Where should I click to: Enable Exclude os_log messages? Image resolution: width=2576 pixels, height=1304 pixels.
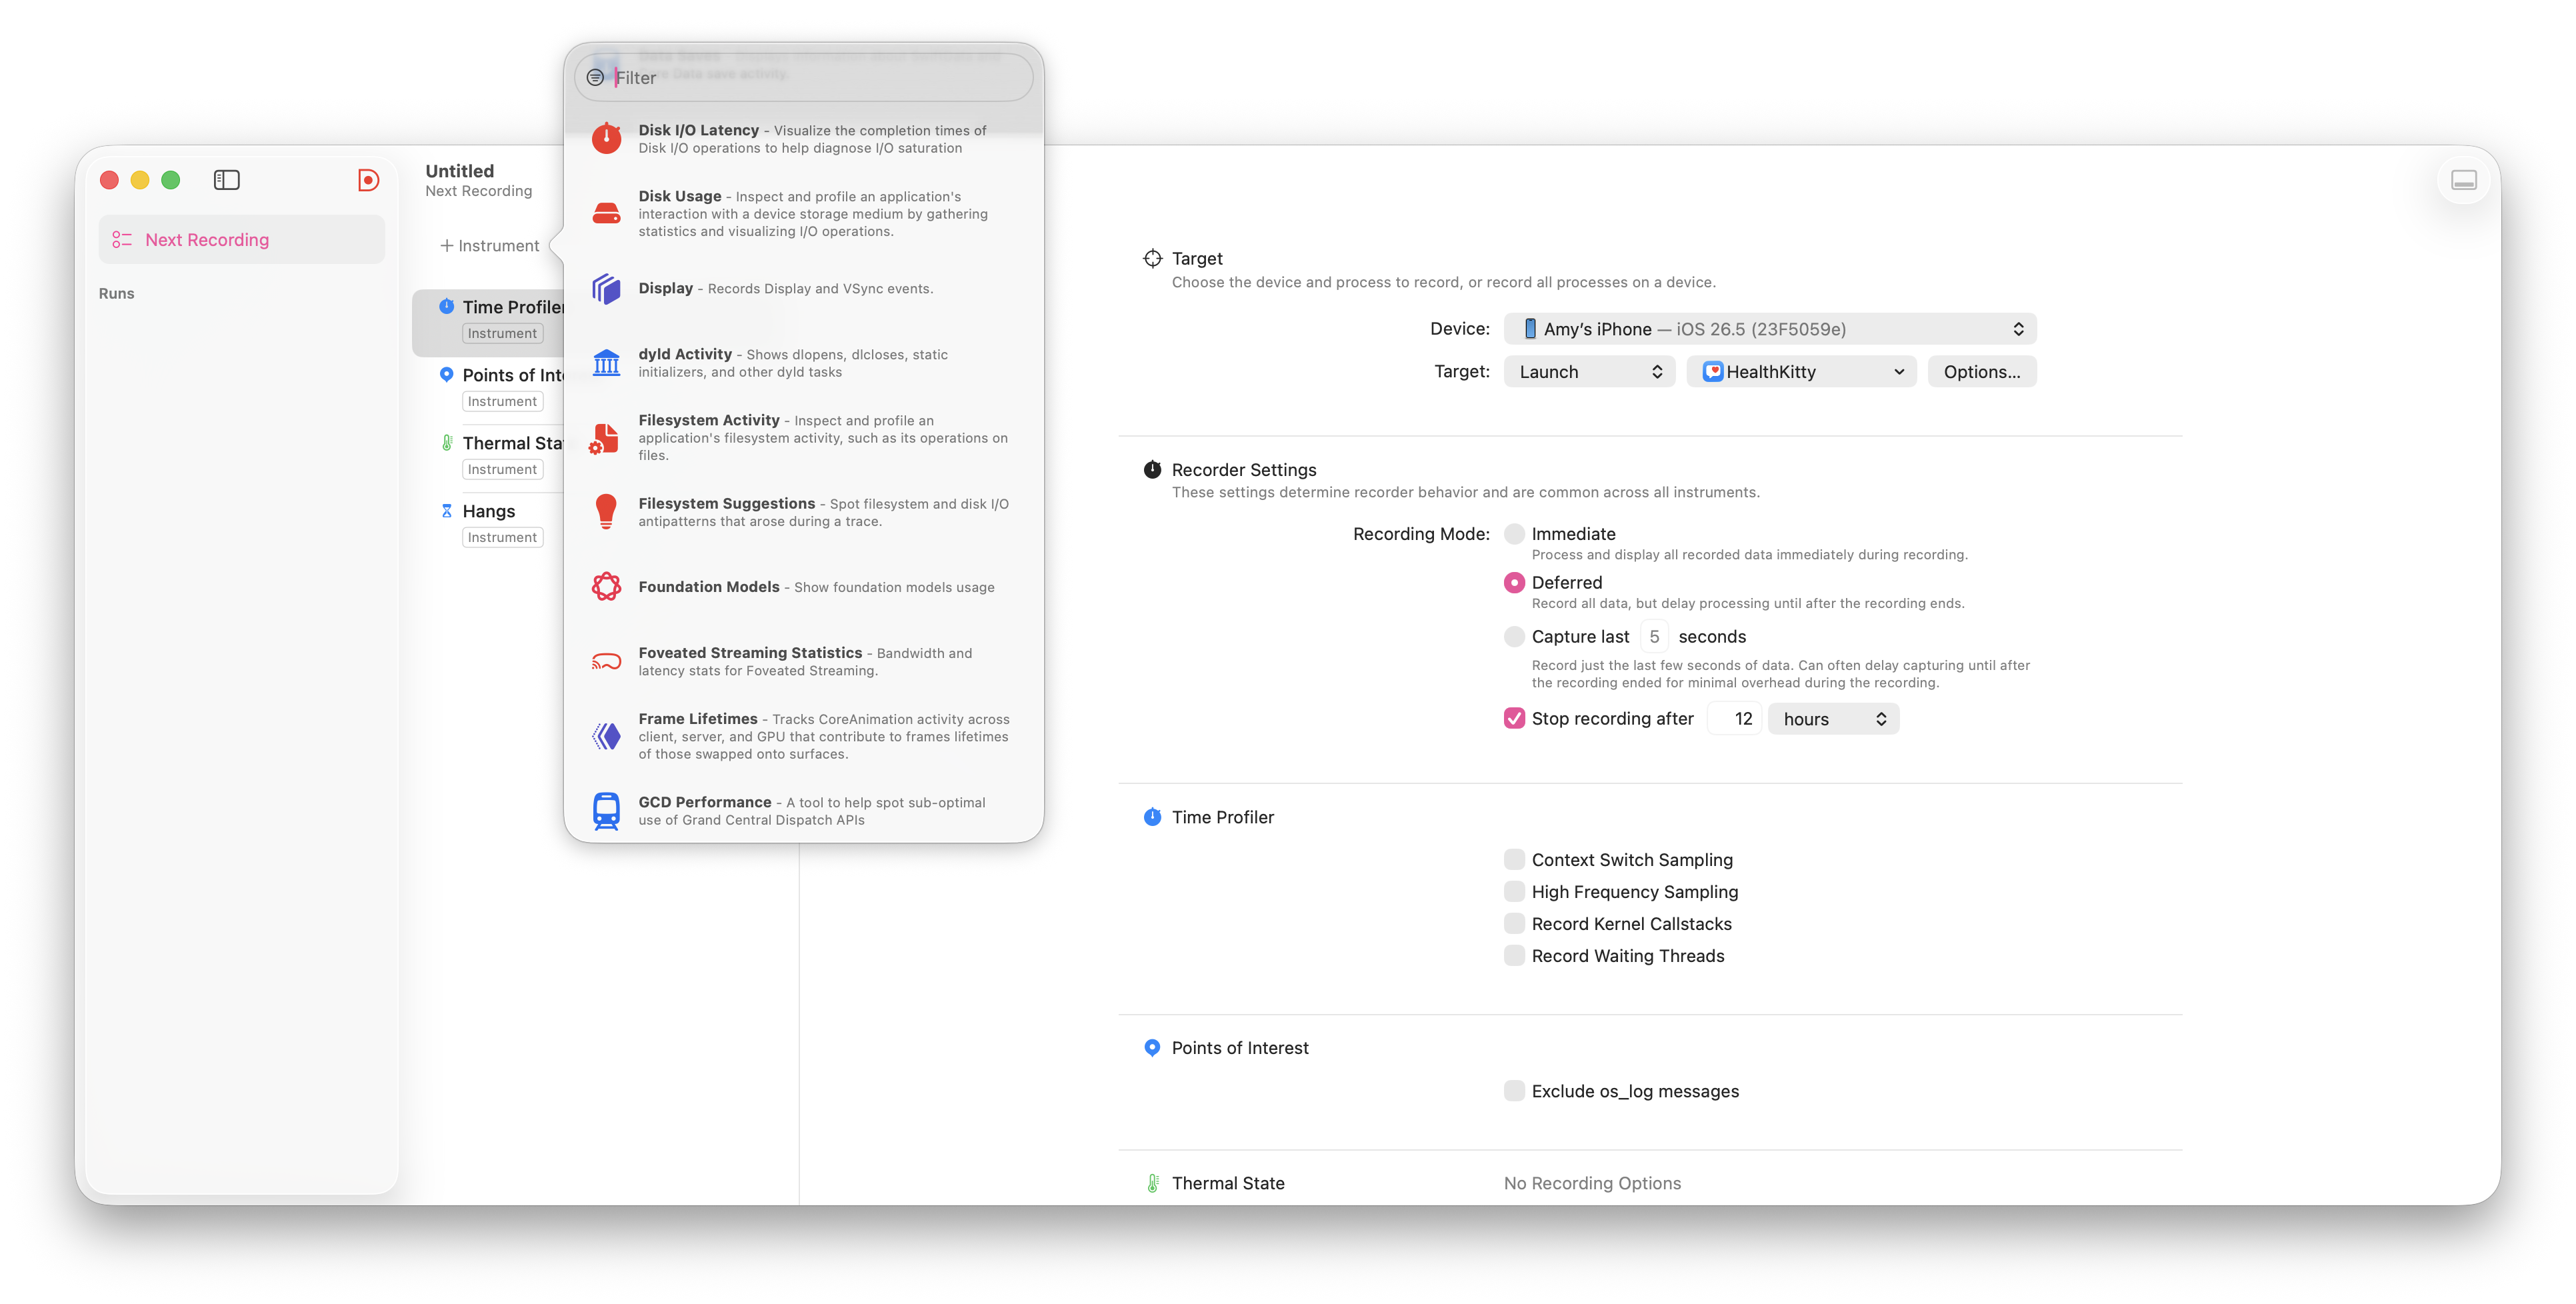pos(1514,1090)
